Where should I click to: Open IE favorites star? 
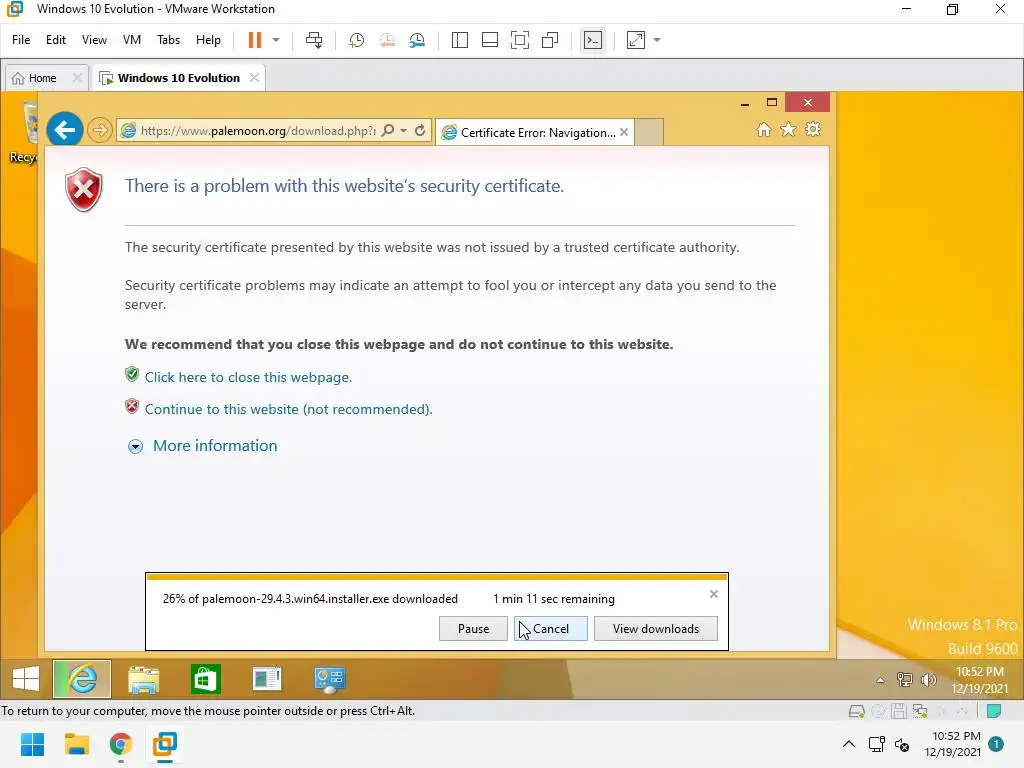click(x=788, y=129)
